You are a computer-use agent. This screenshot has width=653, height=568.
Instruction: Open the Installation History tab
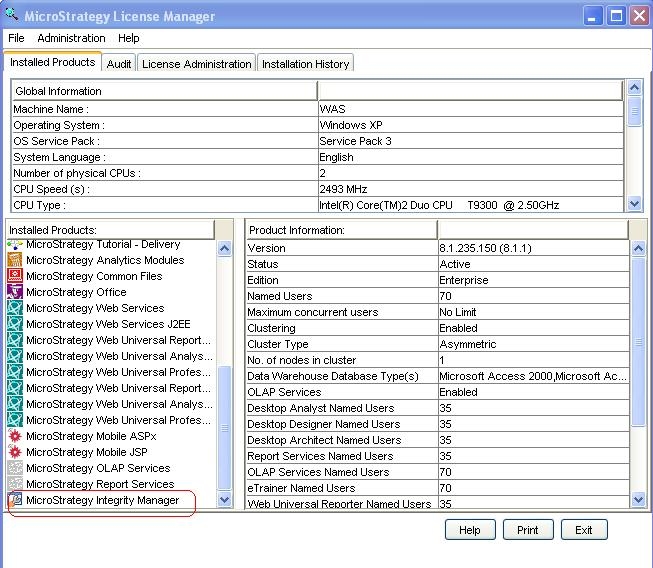(305, 64)
